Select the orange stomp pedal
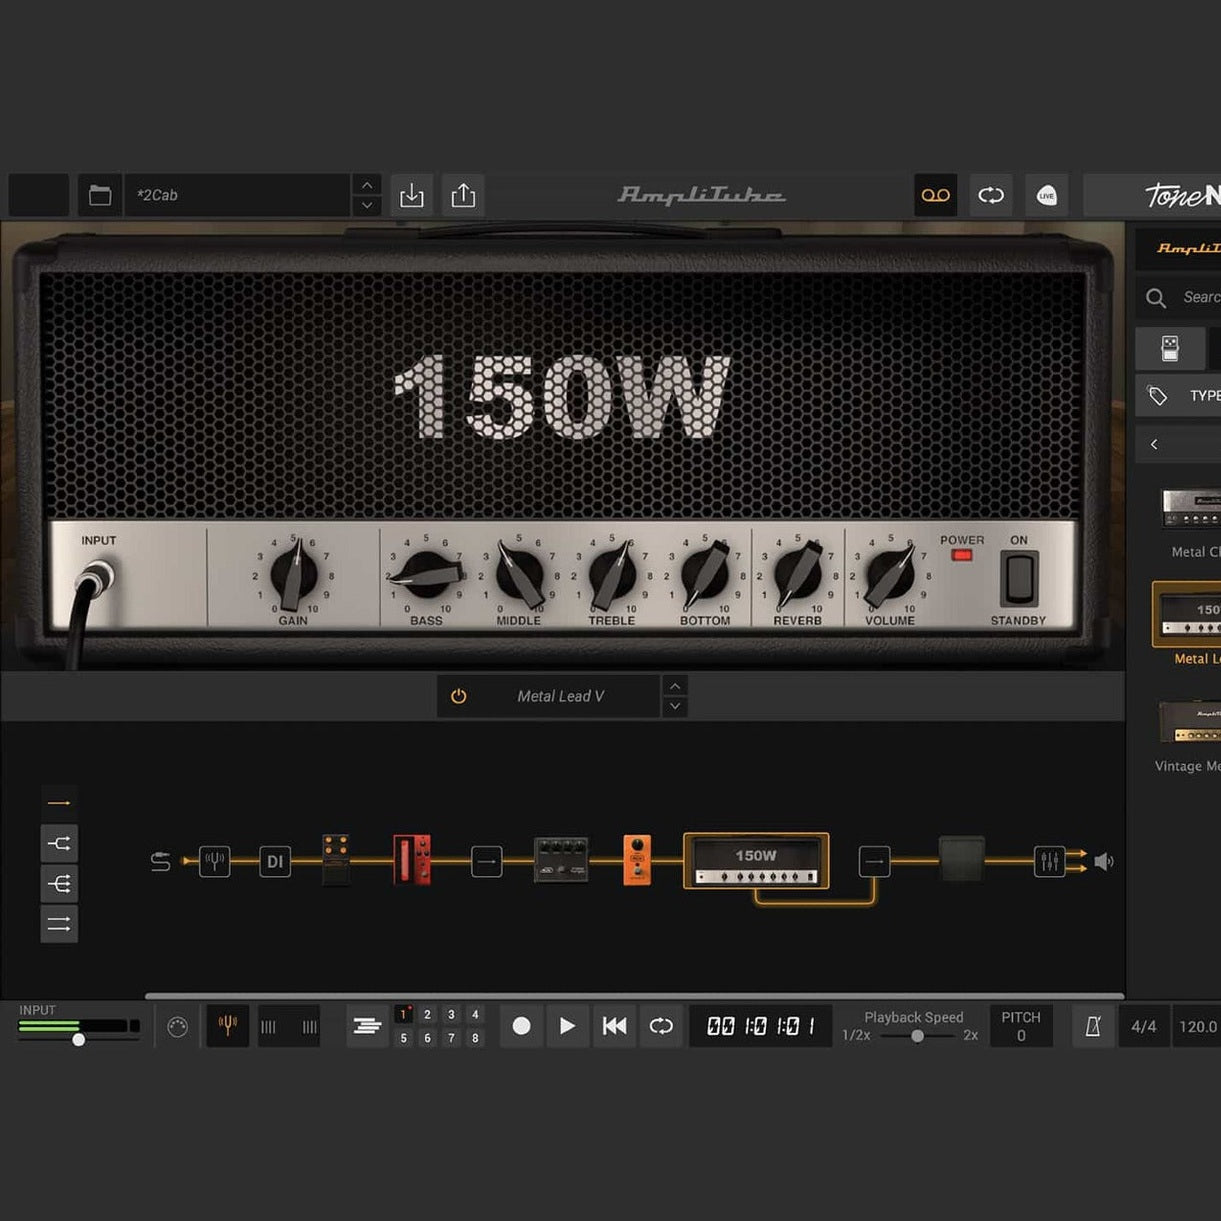The image size is (1221, 1221). point(637,860)
